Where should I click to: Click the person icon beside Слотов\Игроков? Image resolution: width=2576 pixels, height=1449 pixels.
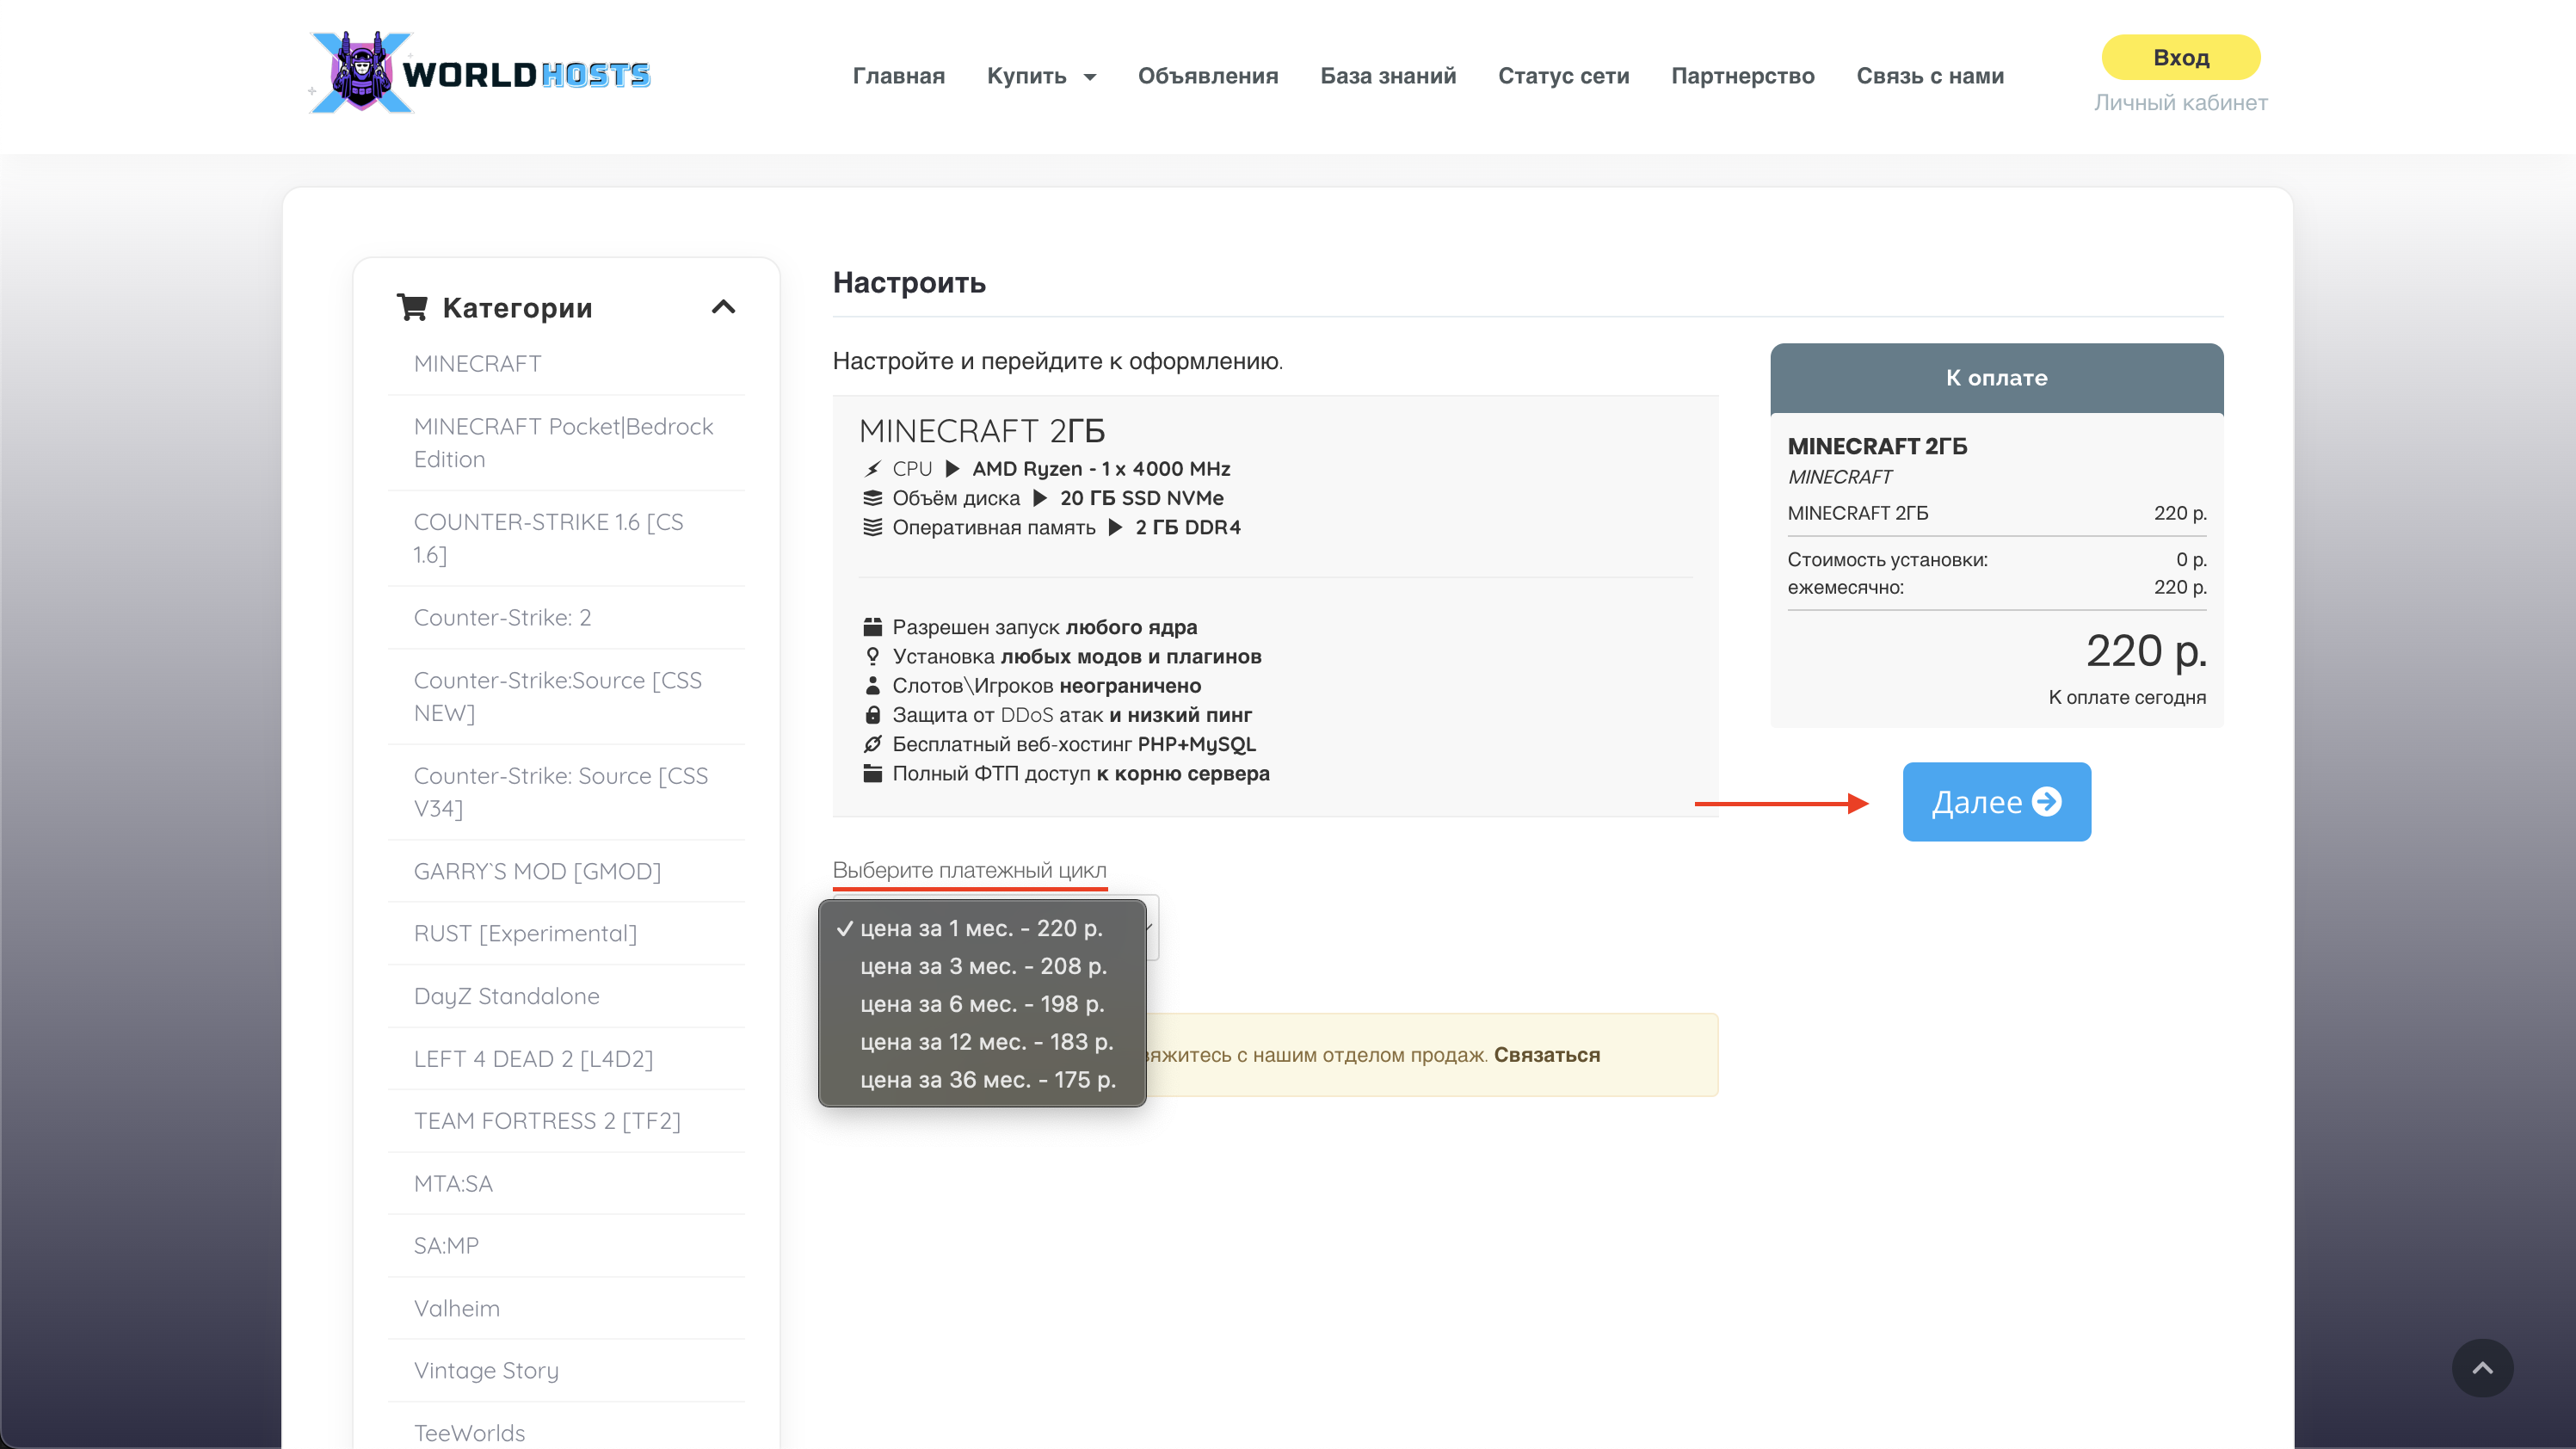(872, 685)
